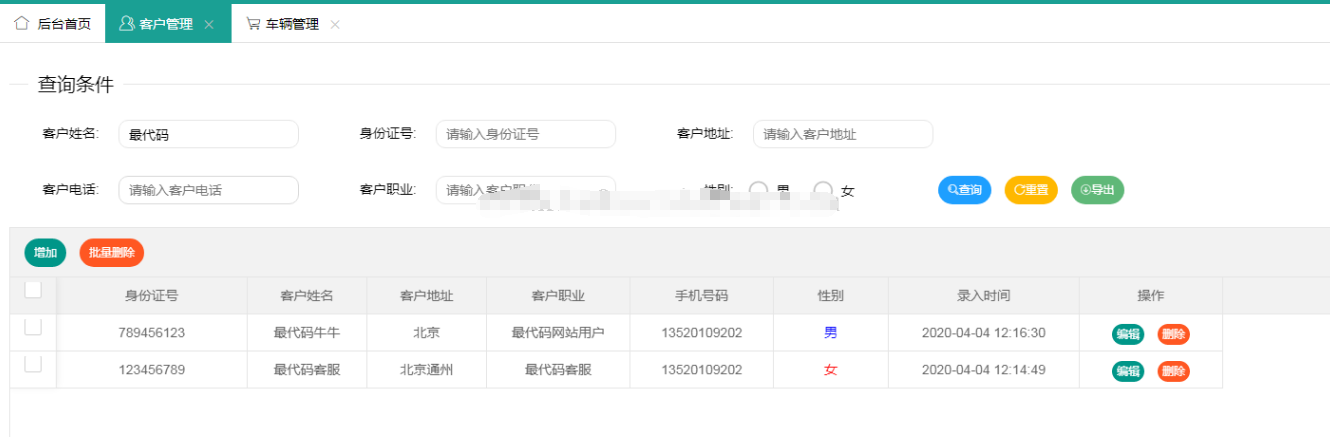Viewport: 1330px width, 437px height.
Task: Click the ID cell 789456123
Action: tap(152, 333)
